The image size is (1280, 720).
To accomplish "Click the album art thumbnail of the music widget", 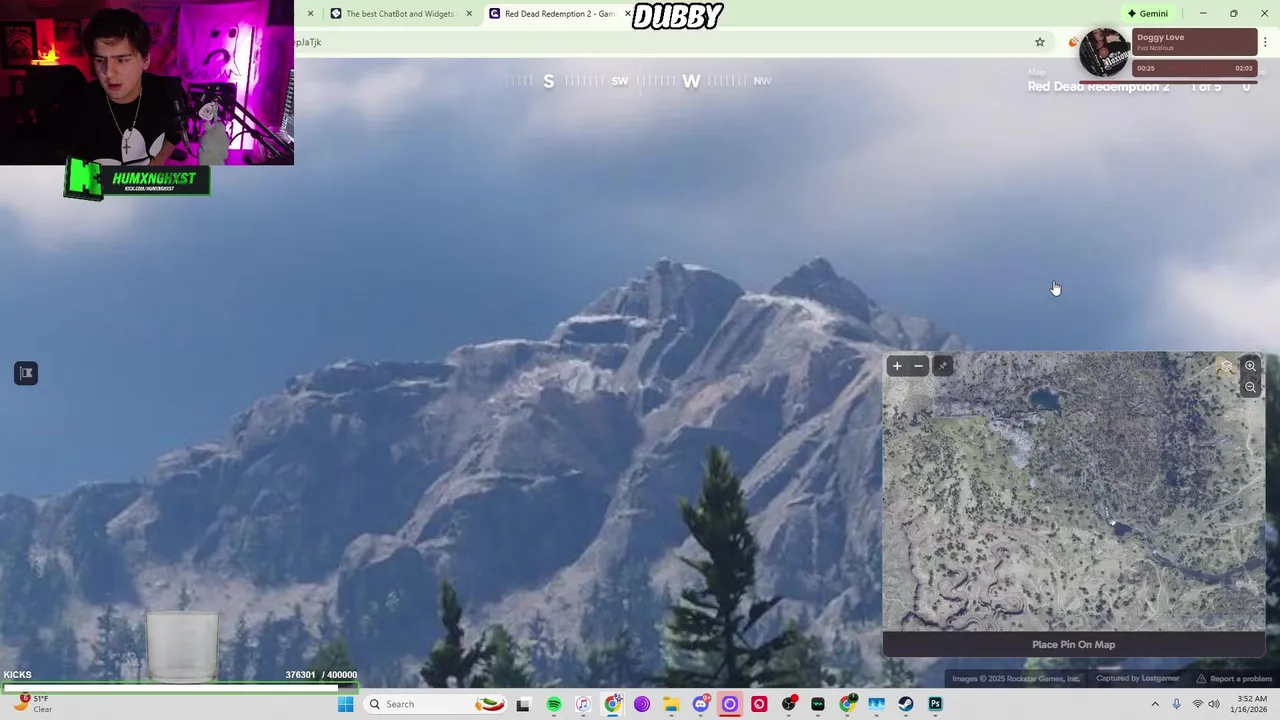I will pos(1105,53).
